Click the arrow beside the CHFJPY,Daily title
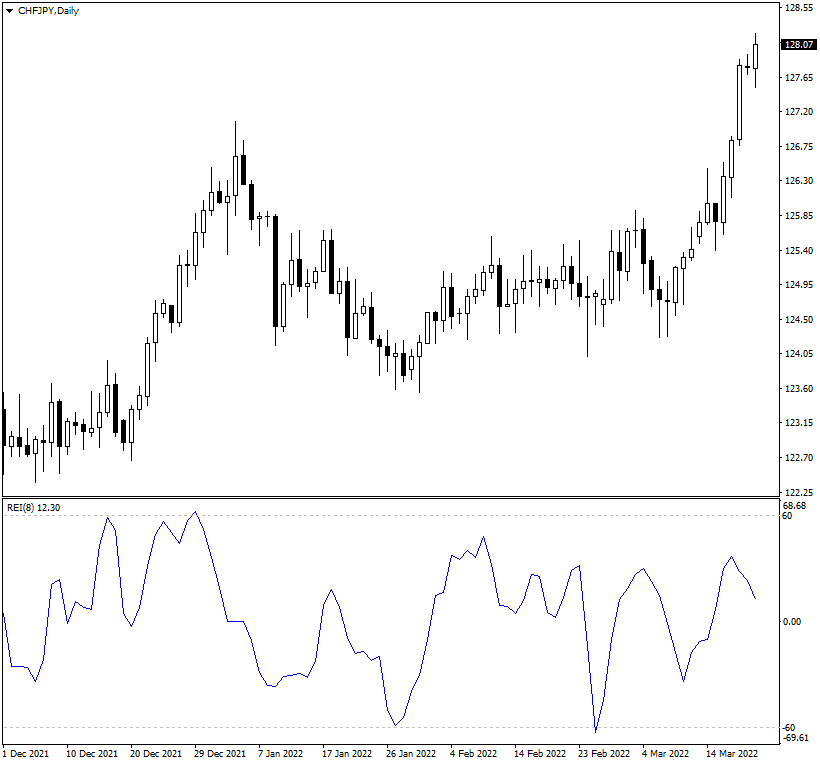This screenshot has width=820, height=765. (9, 10)
